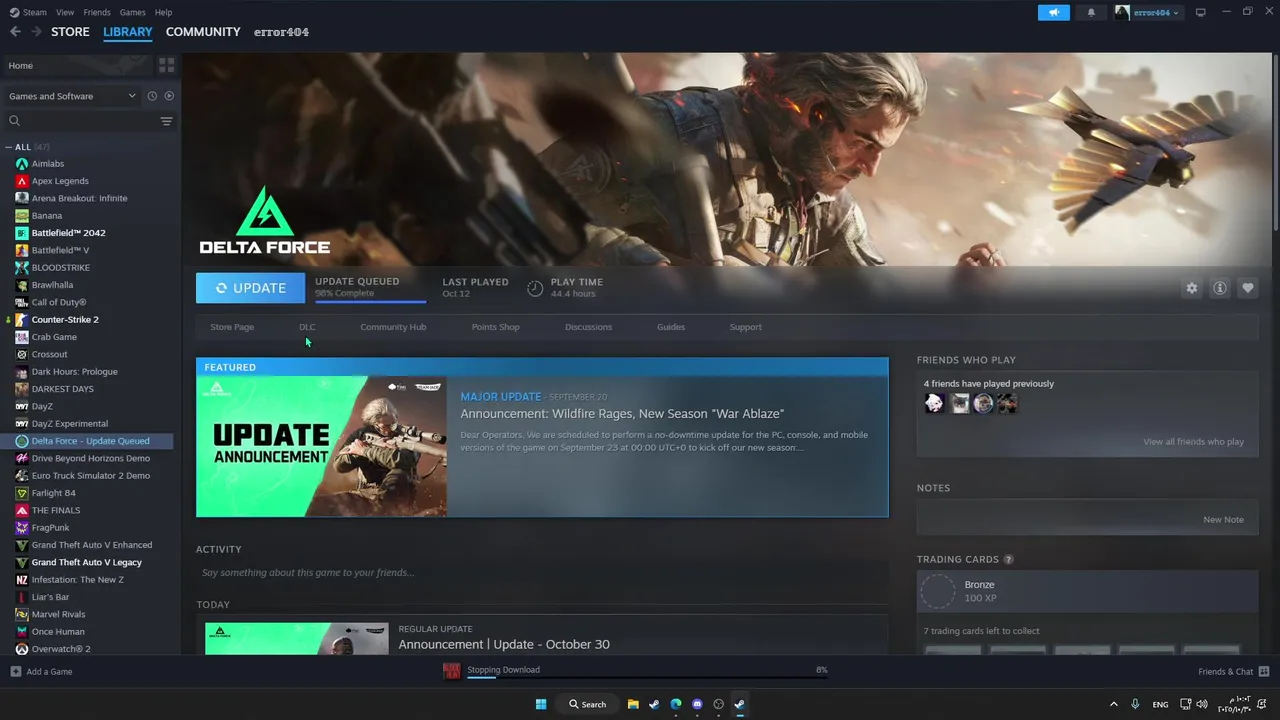Screen dimensions: 1280x720
Task: Click the library search field
Action: click(x=80, y=121)
